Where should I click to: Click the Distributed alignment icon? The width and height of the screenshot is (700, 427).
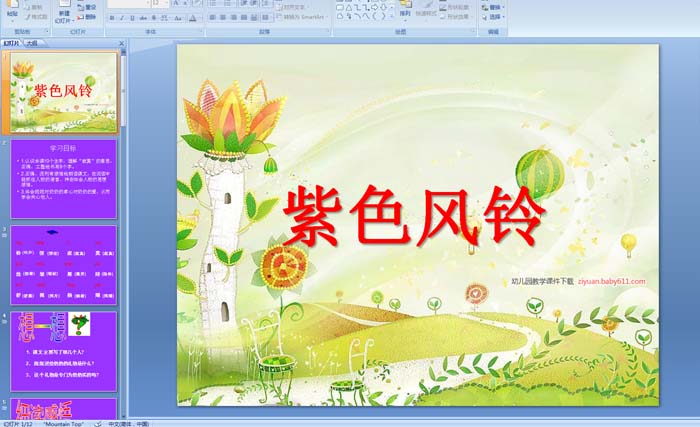(x=254, y=17)
